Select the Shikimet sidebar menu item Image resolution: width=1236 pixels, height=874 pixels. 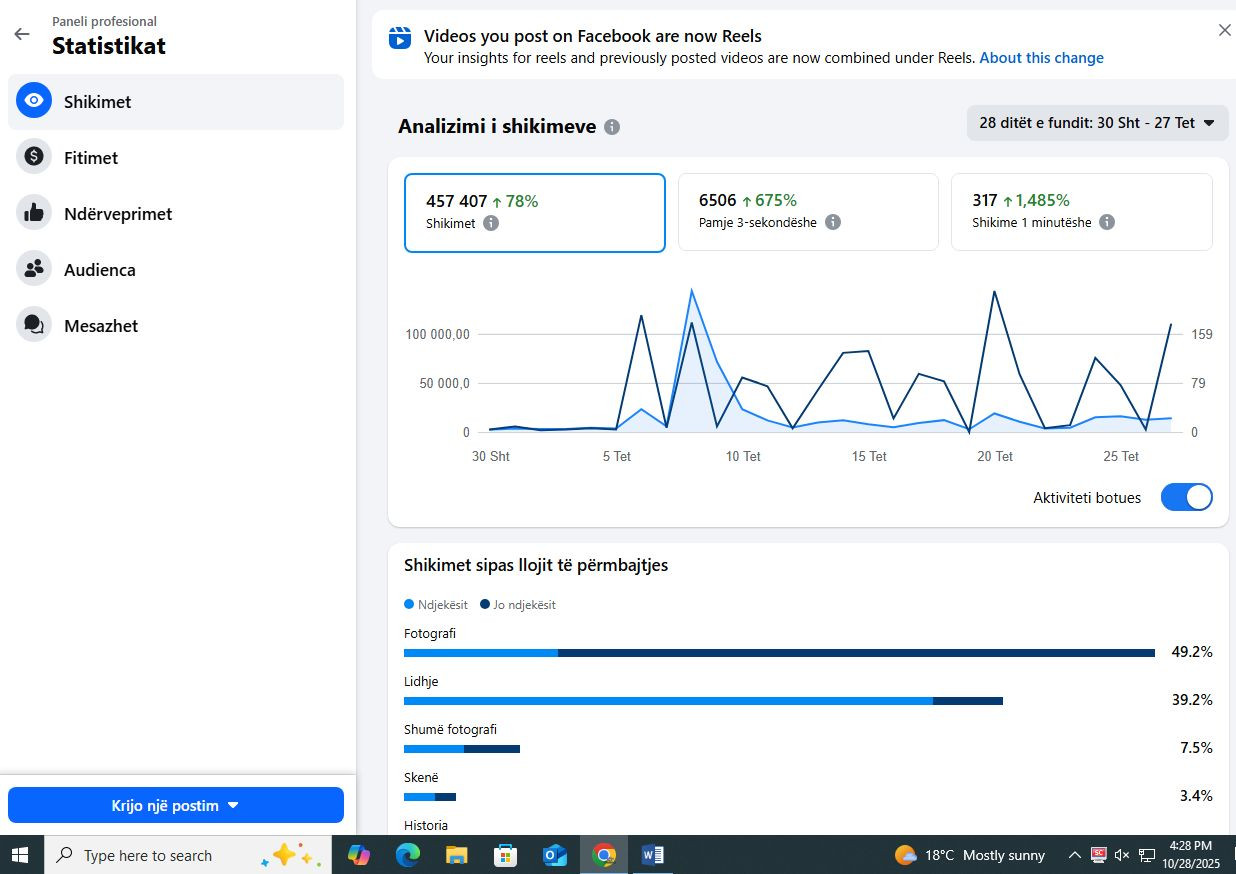[x=176, y=101]
